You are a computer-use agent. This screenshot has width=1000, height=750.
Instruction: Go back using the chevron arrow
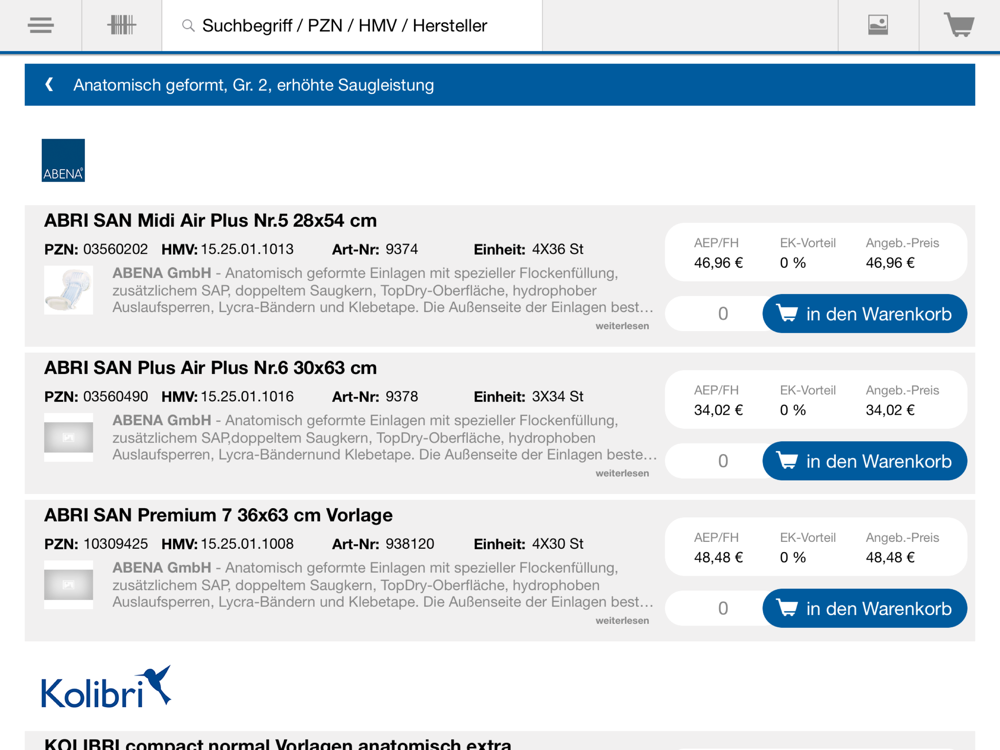click(49, 85)
